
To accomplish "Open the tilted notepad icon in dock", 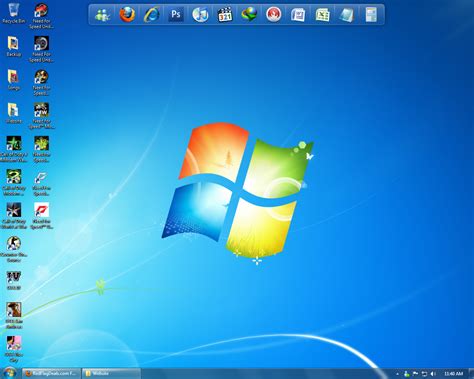I will point(347,15).
